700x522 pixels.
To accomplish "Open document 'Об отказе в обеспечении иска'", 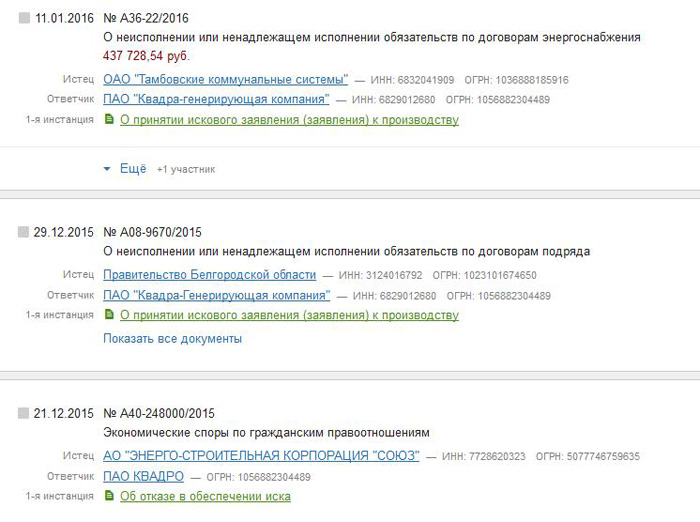I will (205, 496).
